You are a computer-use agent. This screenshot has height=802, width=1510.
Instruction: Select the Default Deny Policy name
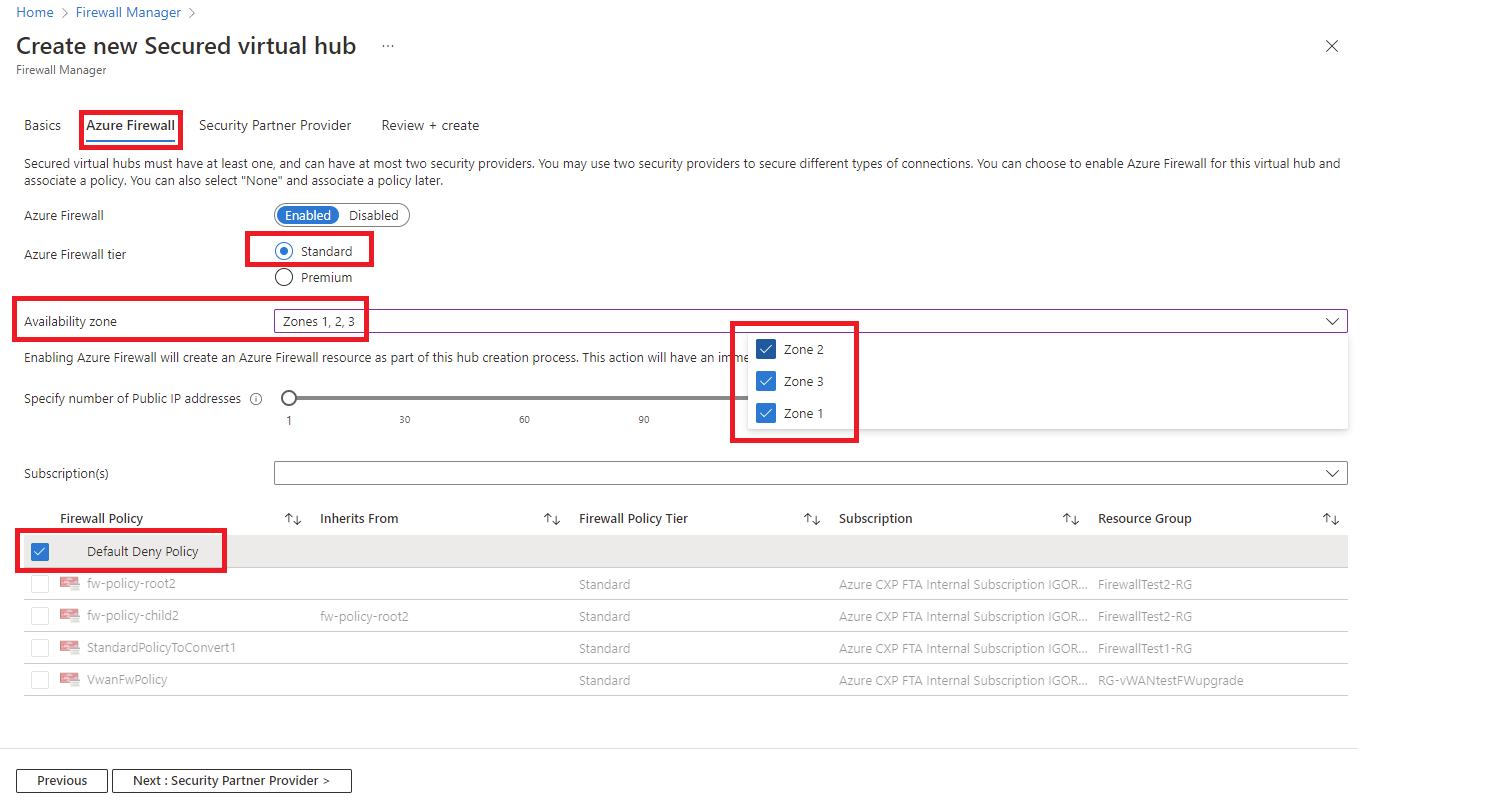(143, 552)
